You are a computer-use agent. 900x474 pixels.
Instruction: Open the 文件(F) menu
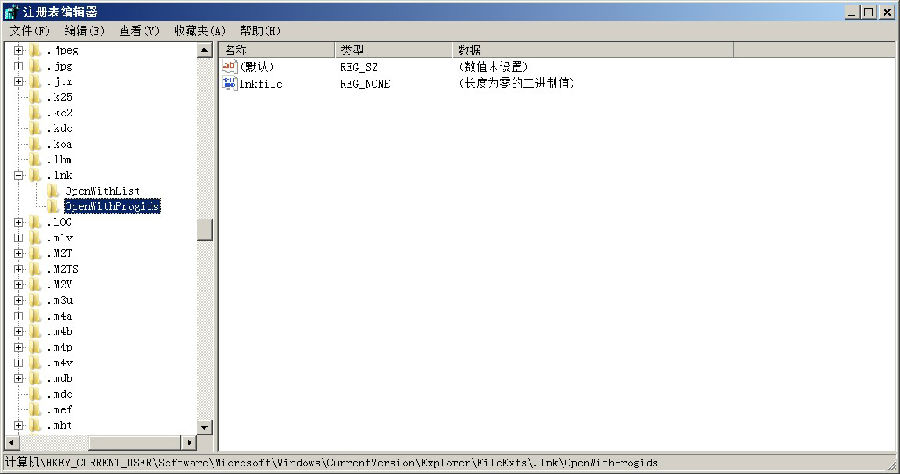(x=29, y=31)
